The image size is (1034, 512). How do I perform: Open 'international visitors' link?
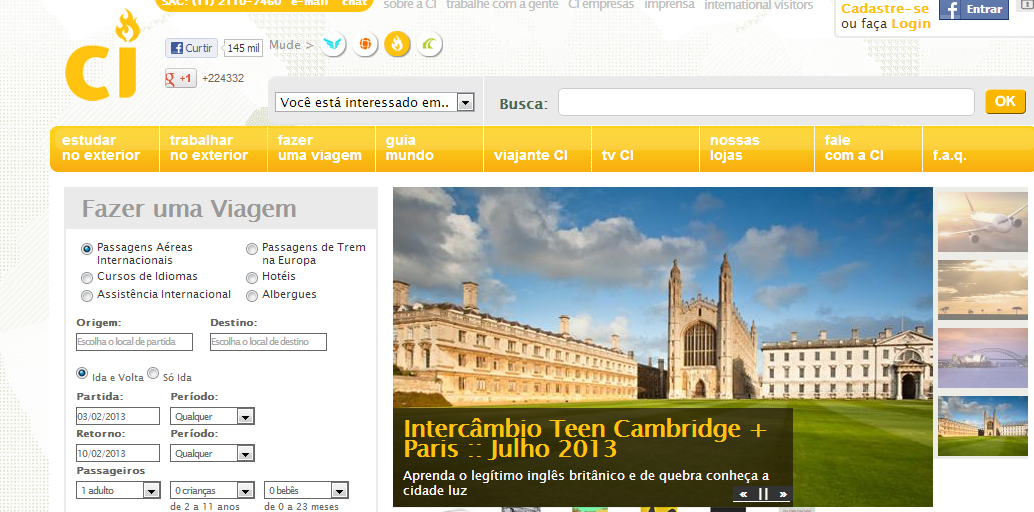759,5
